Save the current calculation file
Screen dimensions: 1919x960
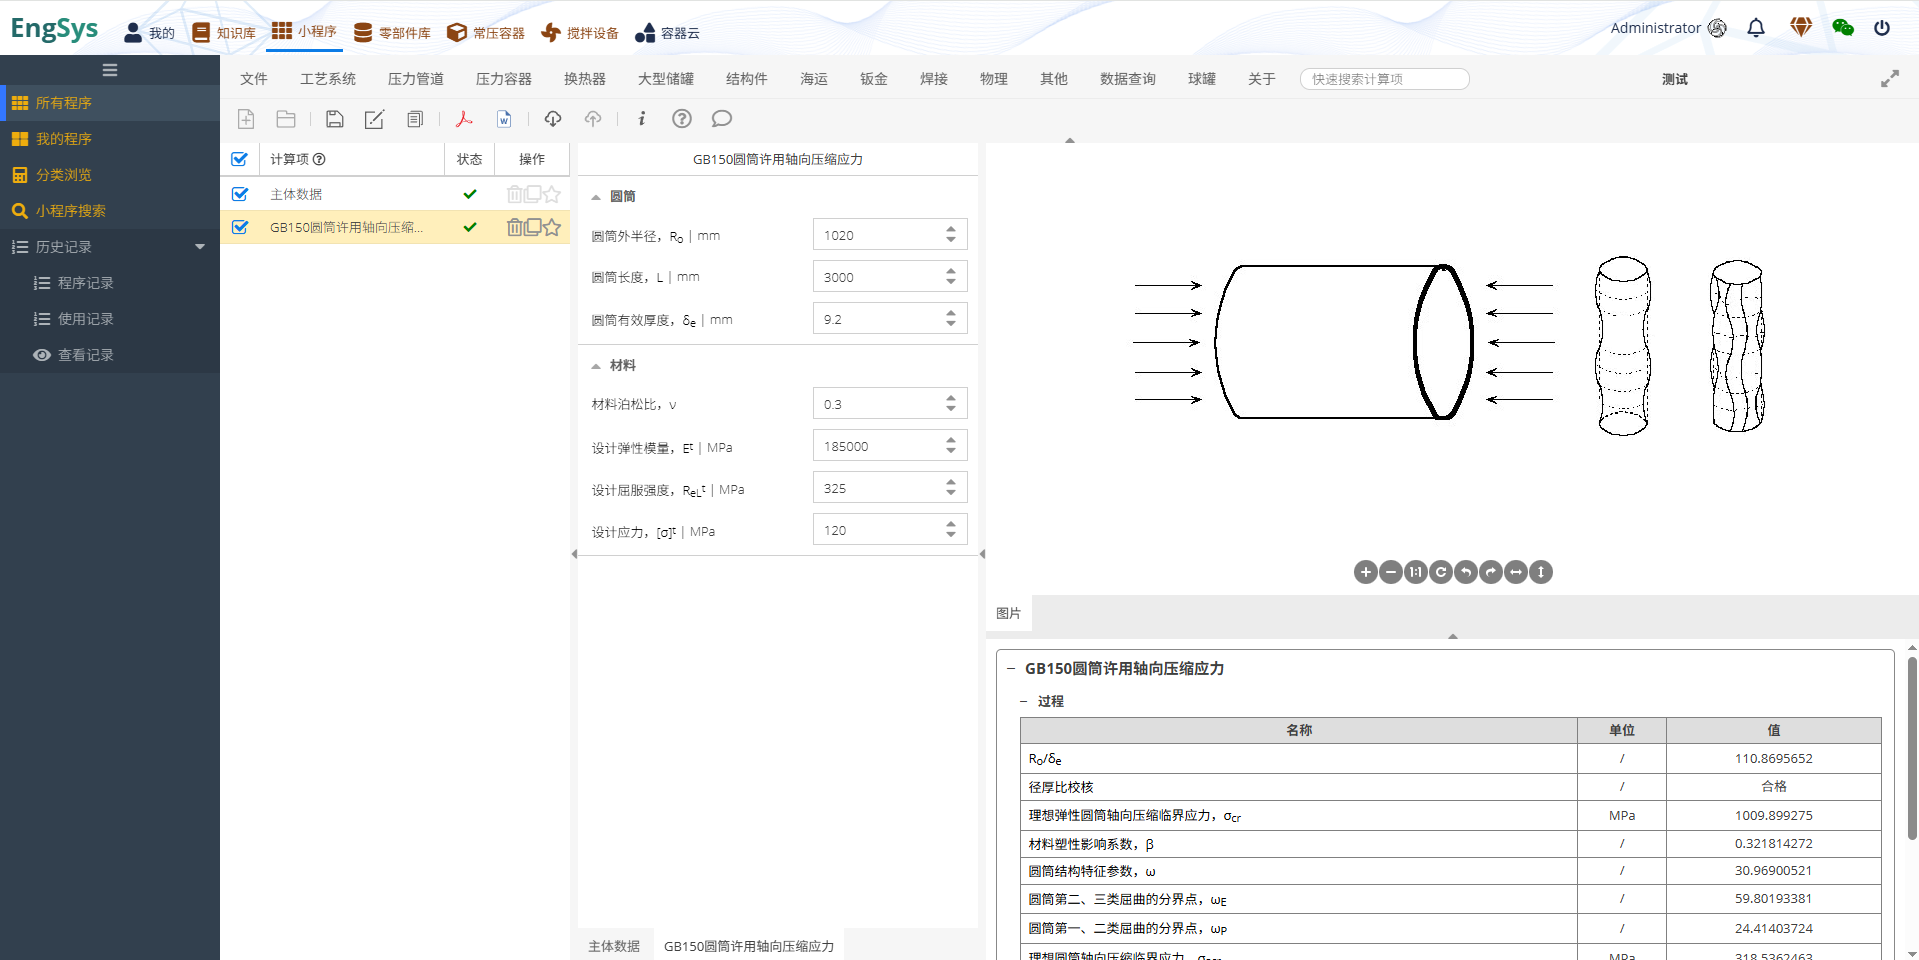point(334,119)
